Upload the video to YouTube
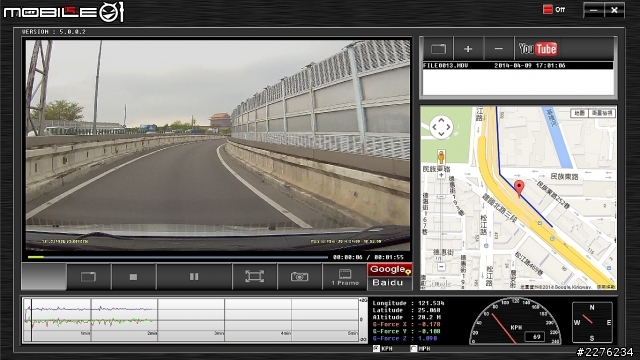The height and width of the screenshot is (360, 640). [538, 49]
